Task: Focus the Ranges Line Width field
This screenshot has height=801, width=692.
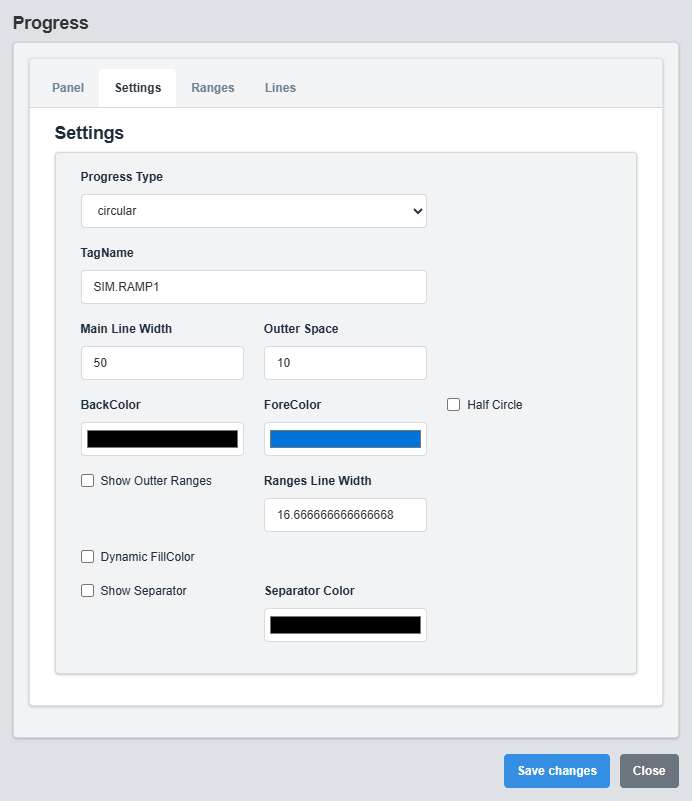Action: coord(344,514)
